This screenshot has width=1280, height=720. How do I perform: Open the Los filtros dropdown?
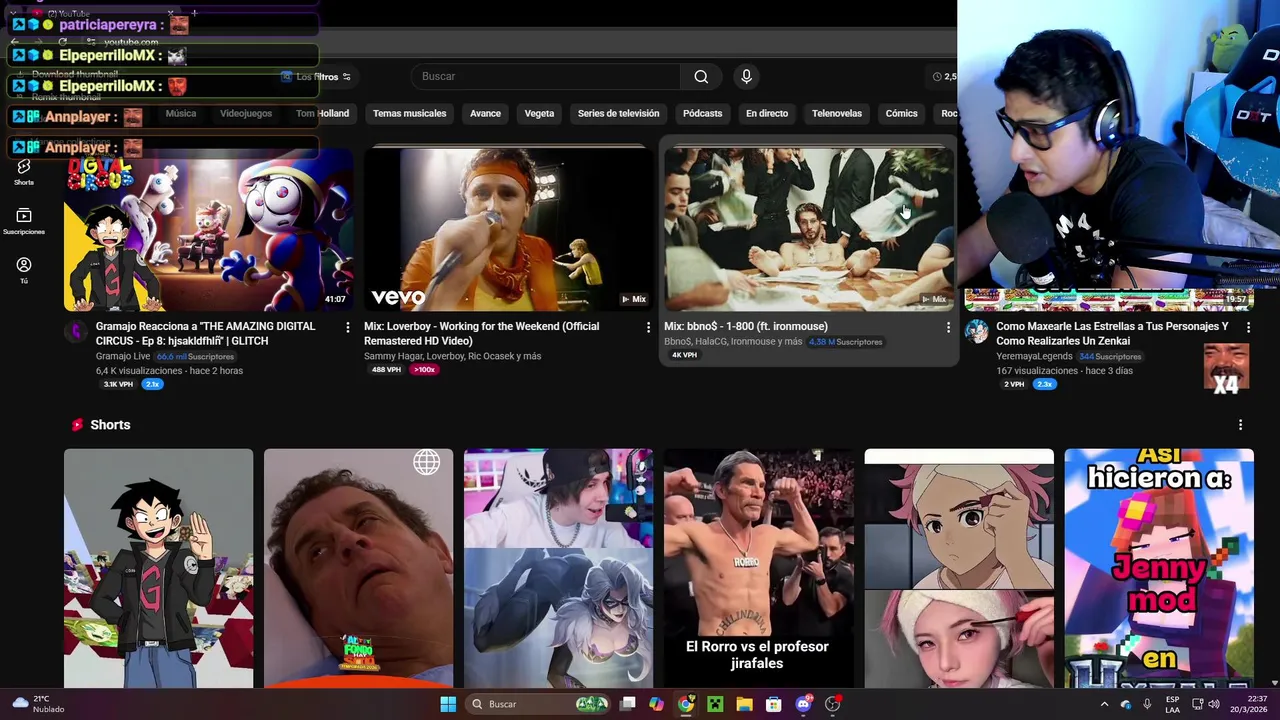[317, 77]
